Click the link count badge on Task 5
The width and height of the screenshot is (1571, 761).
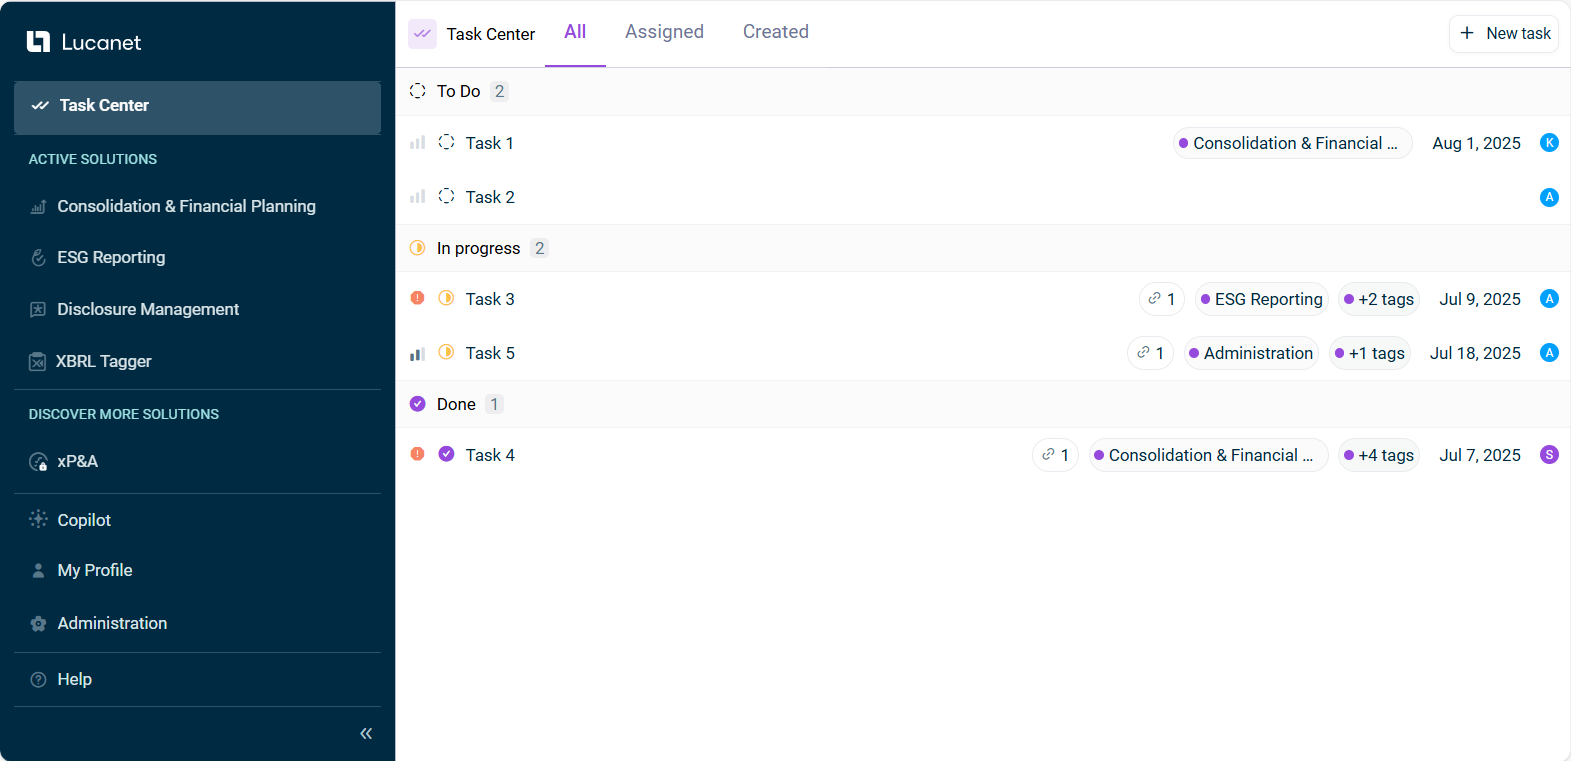point(1150,353)
